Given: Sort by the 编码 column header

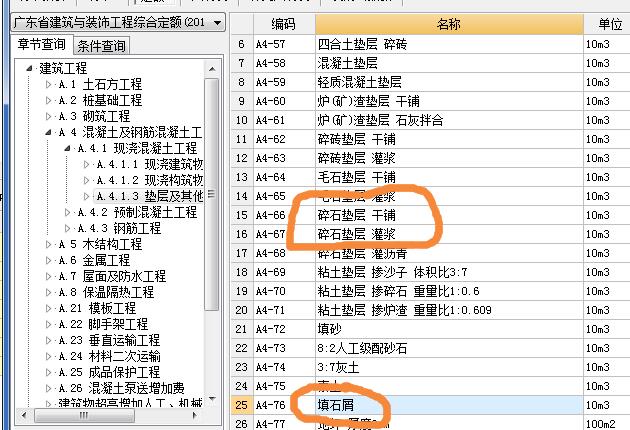Looking at the screenshot, I should coord(284,24).
